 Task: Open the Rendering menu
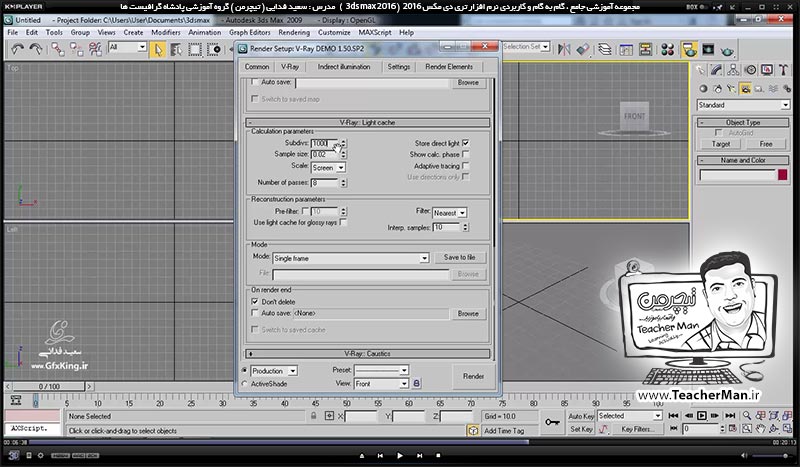(x=294, y=32)
